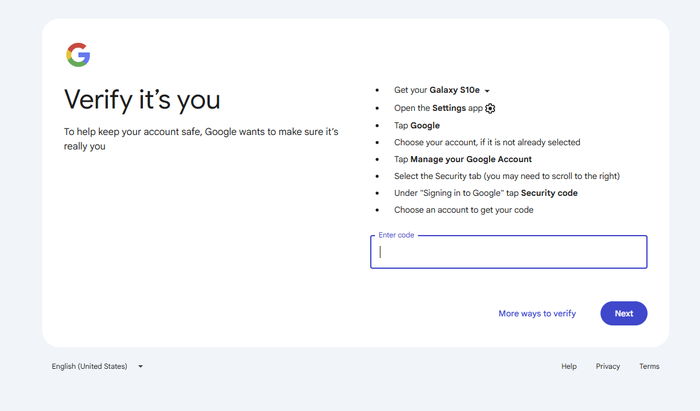Click the Next button
Viewport: 700px width, 411px height.
pos(624,313)
